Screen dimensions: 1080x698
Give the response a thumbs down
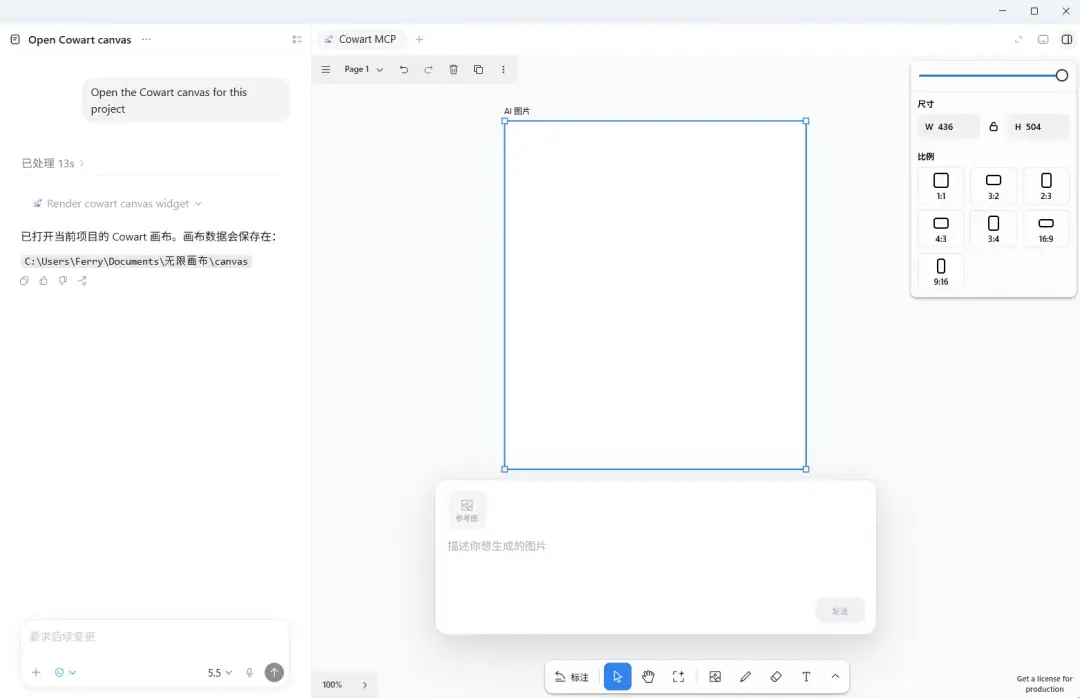pyautogui.click(x=63, y=280)
